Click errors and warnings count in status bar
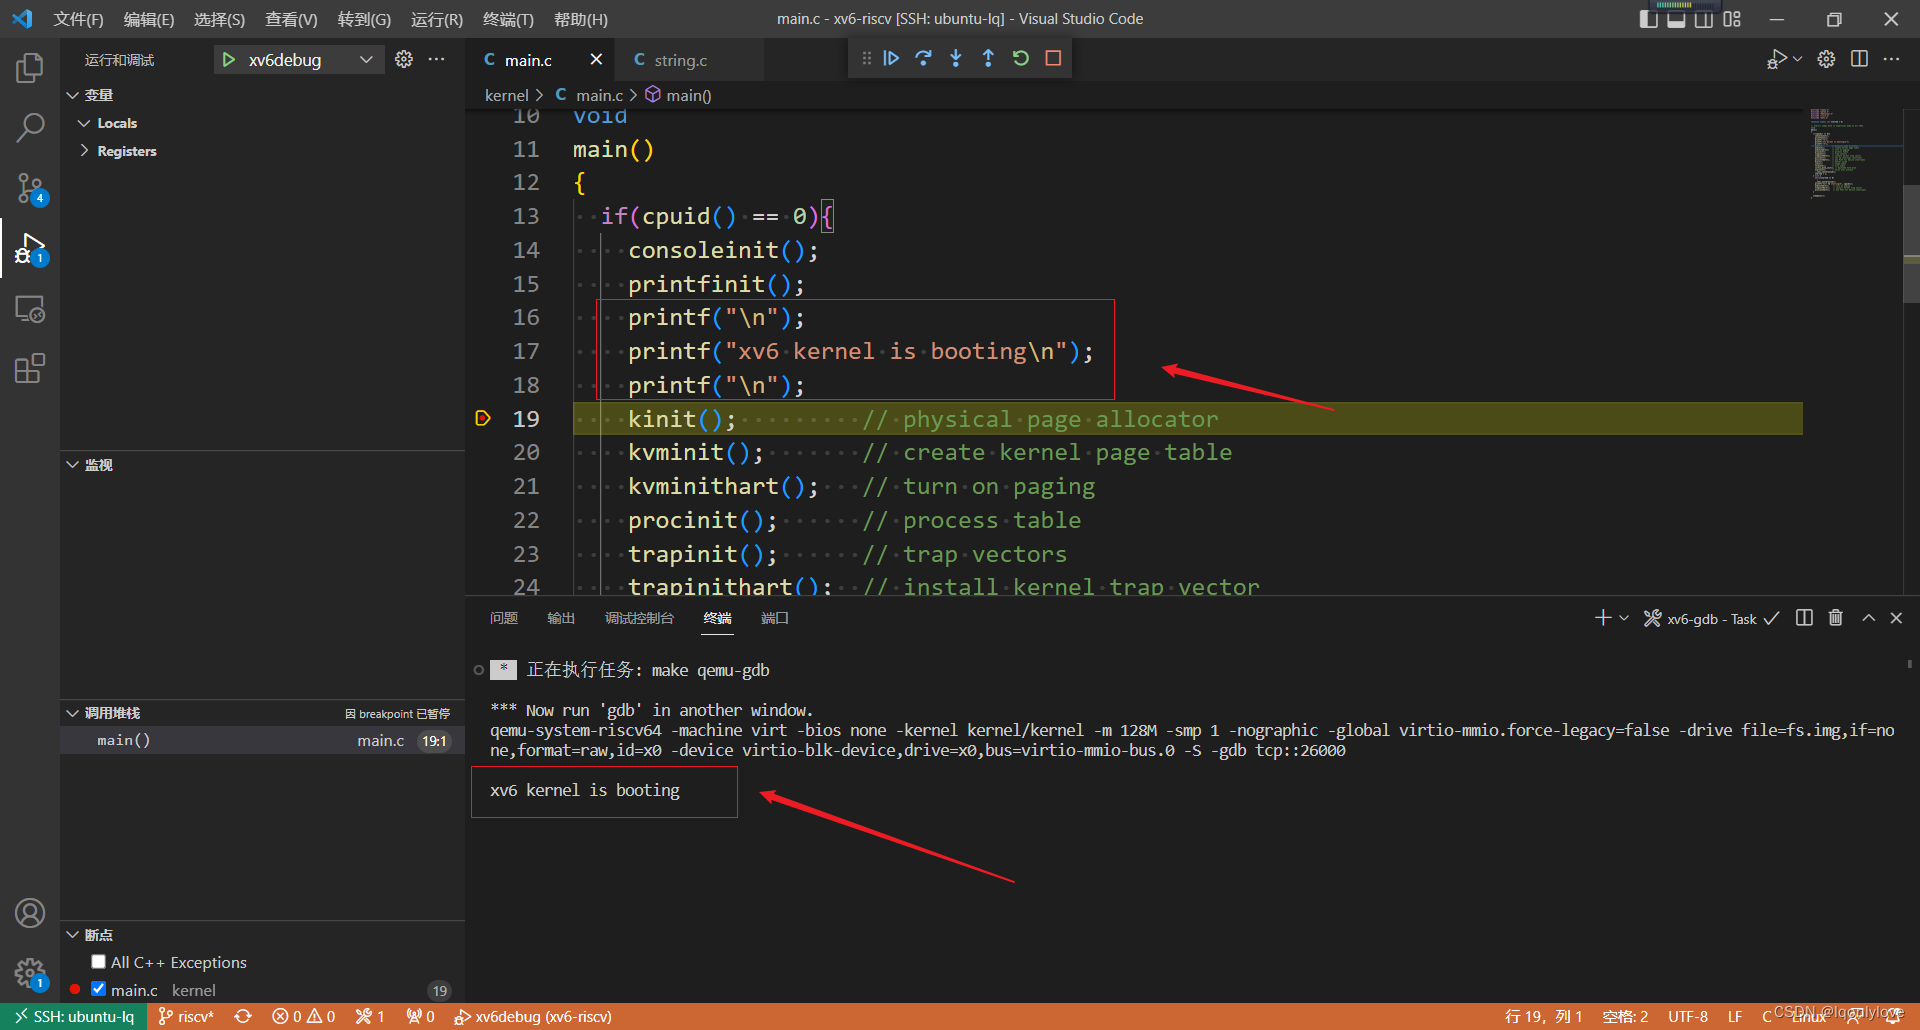 (x=303, y=1016)
